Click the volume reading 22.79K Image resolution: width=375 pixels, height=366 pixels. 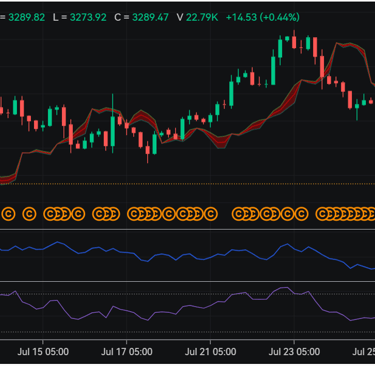pyautogui.click(x=202, y=17)
